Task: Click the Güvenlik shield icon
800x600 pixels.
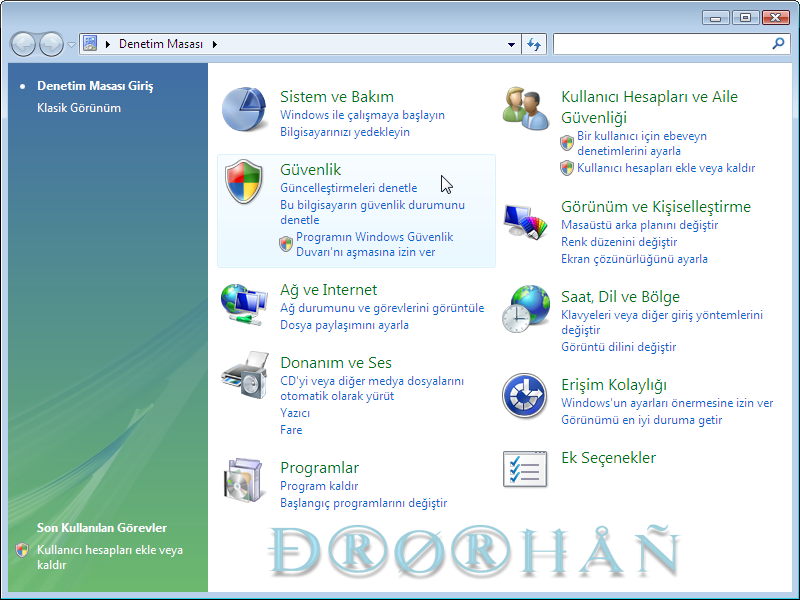Action: (244, 181)
